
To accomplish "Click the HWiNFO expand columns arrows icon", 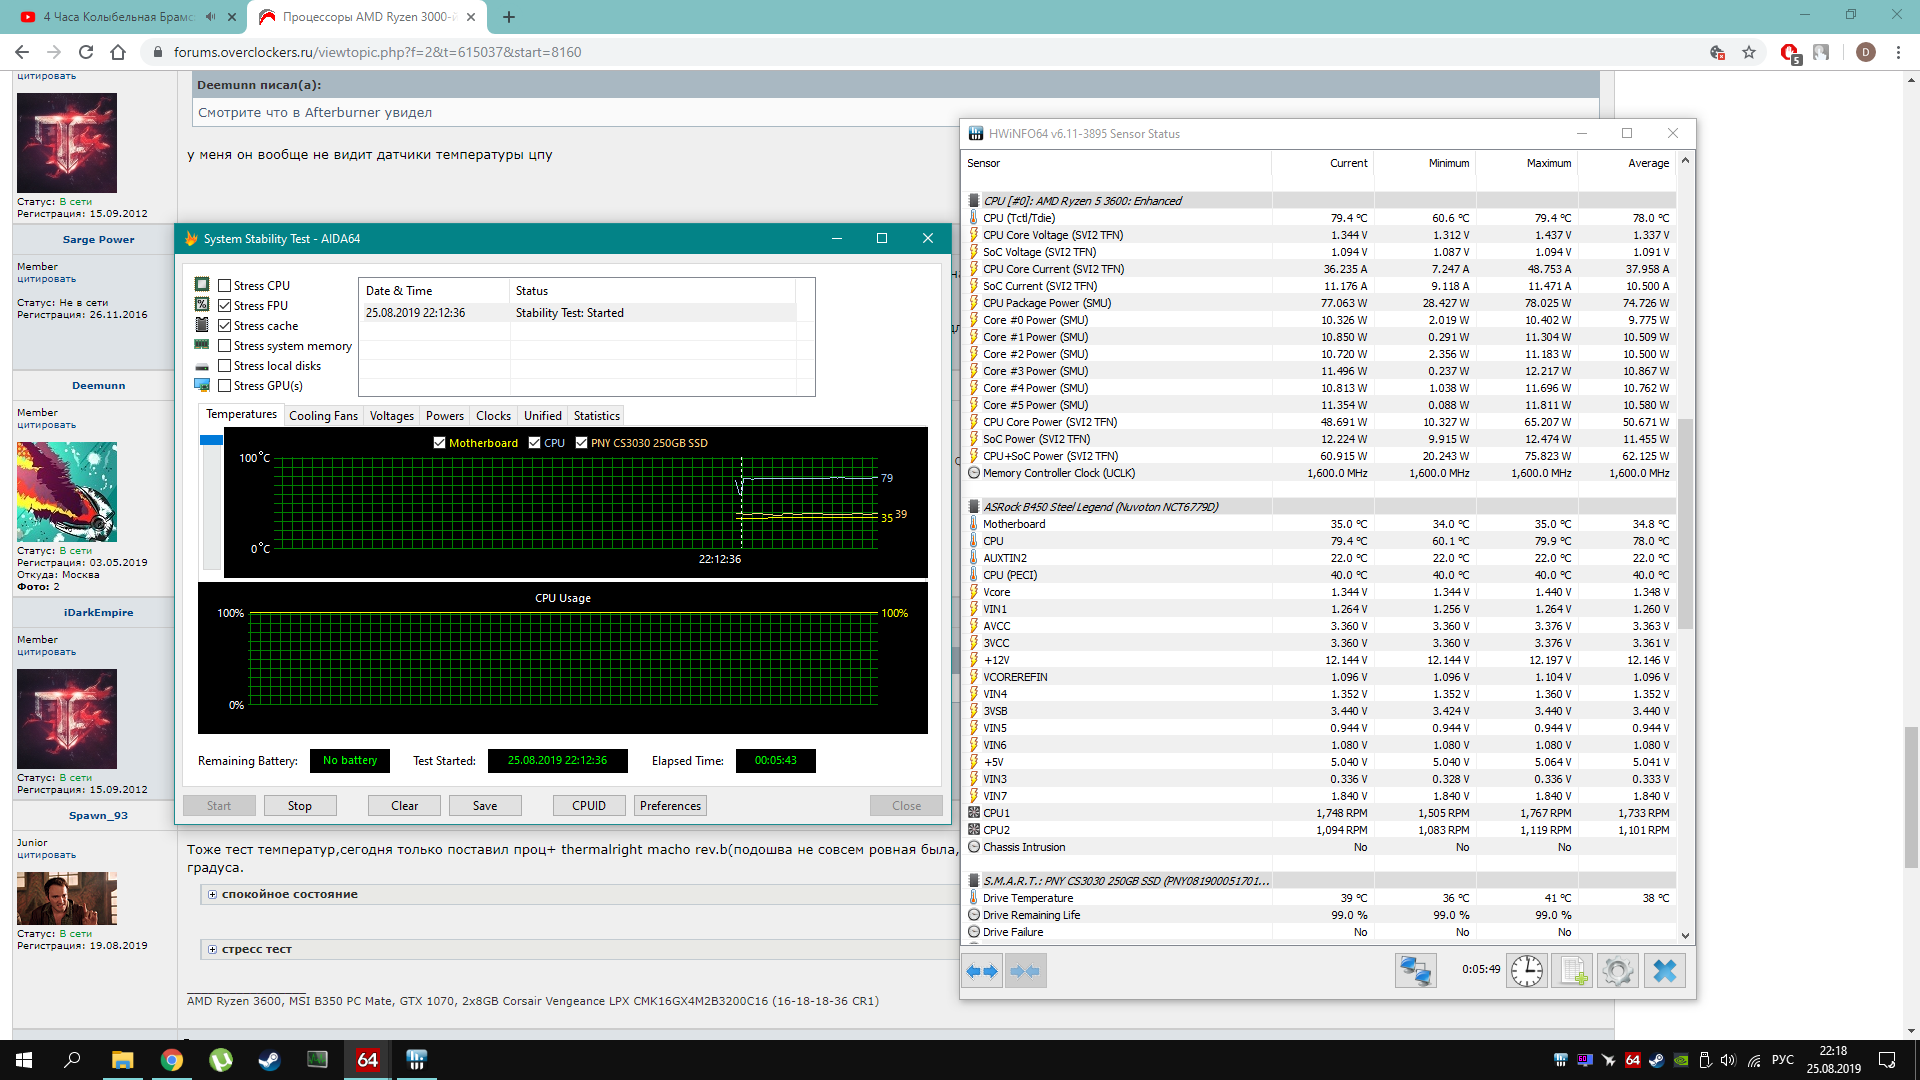I will point(982,971).
